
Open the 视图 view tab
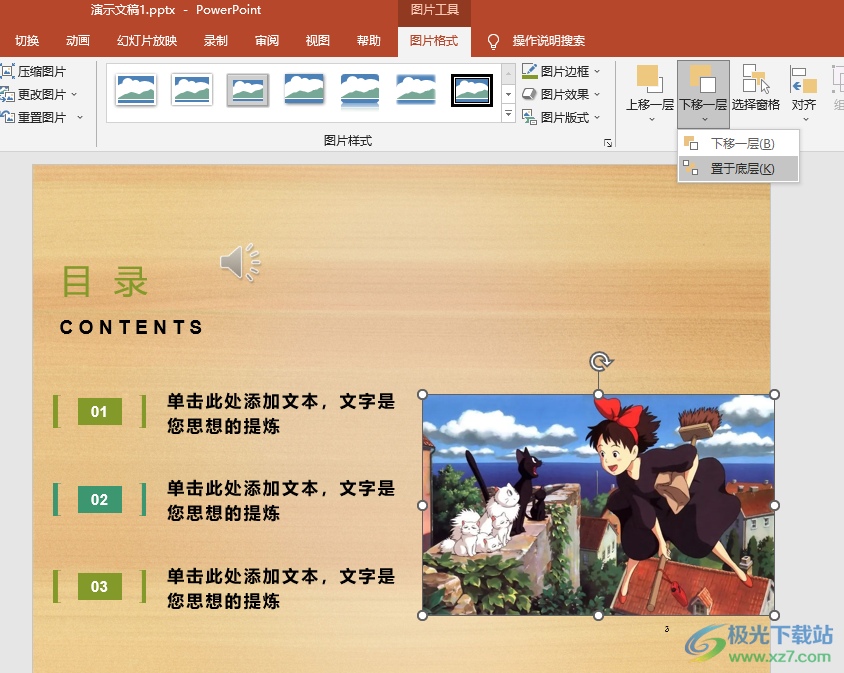tap(318, 40)
